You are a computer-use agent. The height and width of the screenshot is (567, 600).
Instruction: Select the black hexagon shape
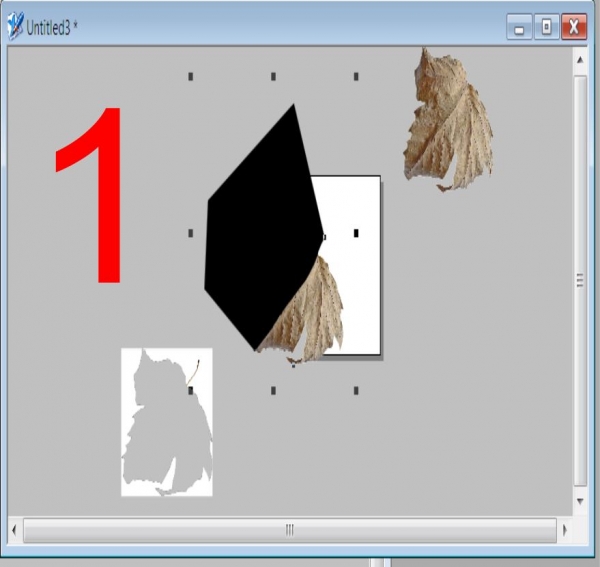tap(263, 227)
